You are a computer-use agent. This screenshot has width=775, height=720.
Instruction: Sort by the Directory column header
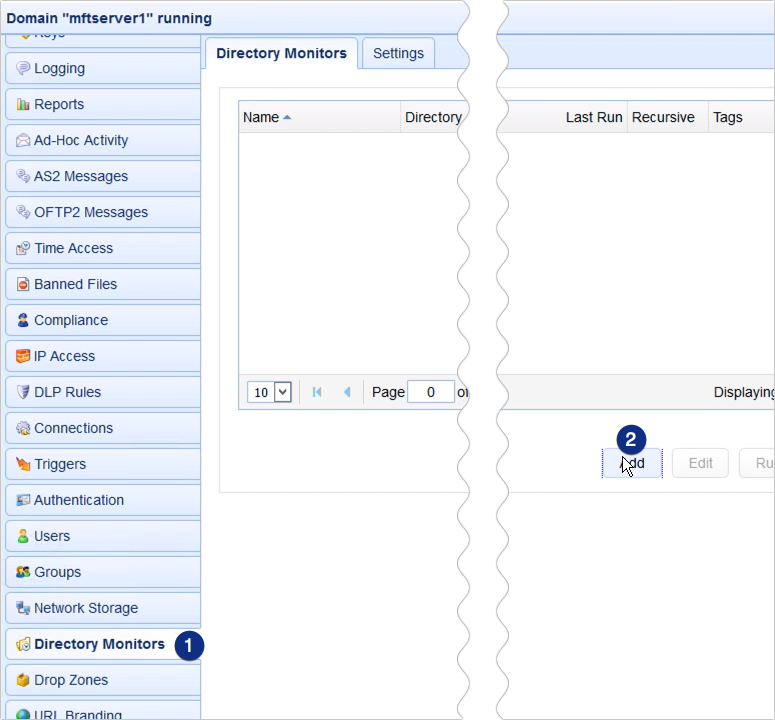pyautogui.click(x=433, y=117)
